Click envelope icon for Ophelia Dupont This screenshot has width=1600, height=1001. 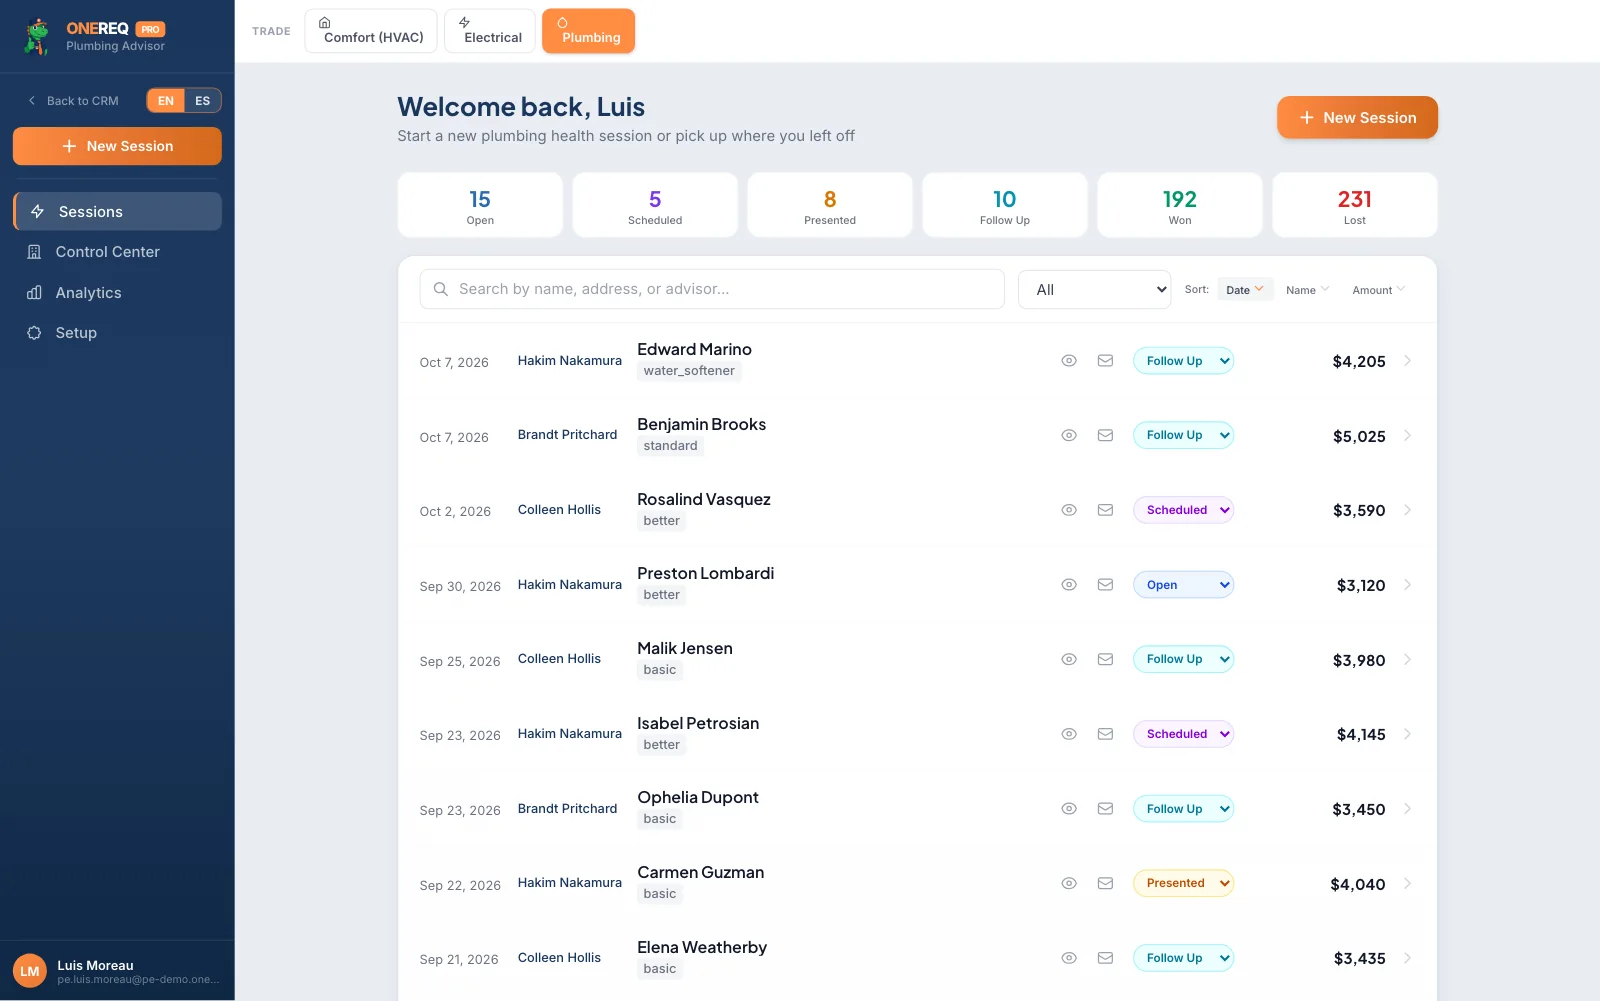coord(1105,809)
